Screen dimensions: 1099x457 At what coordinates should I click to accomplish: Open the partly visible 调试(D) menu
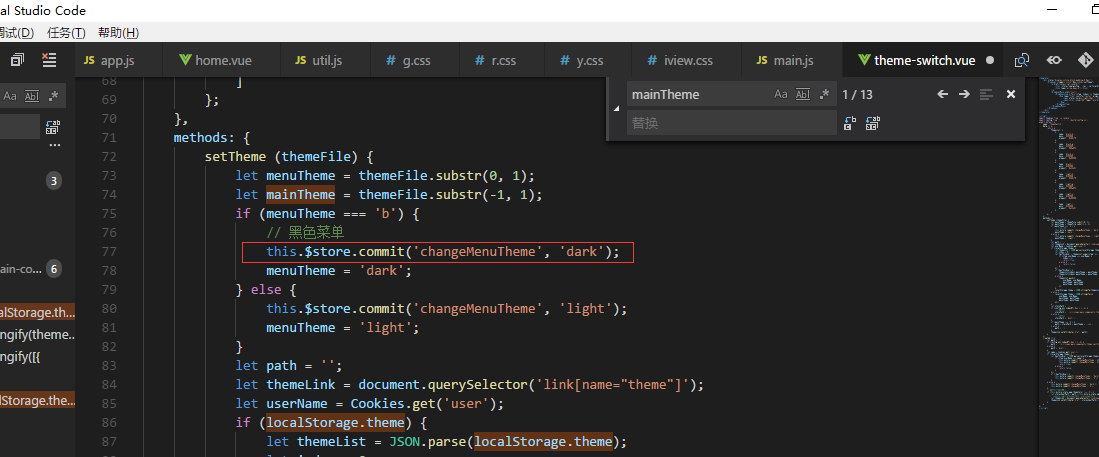click(x=17, y=33)
